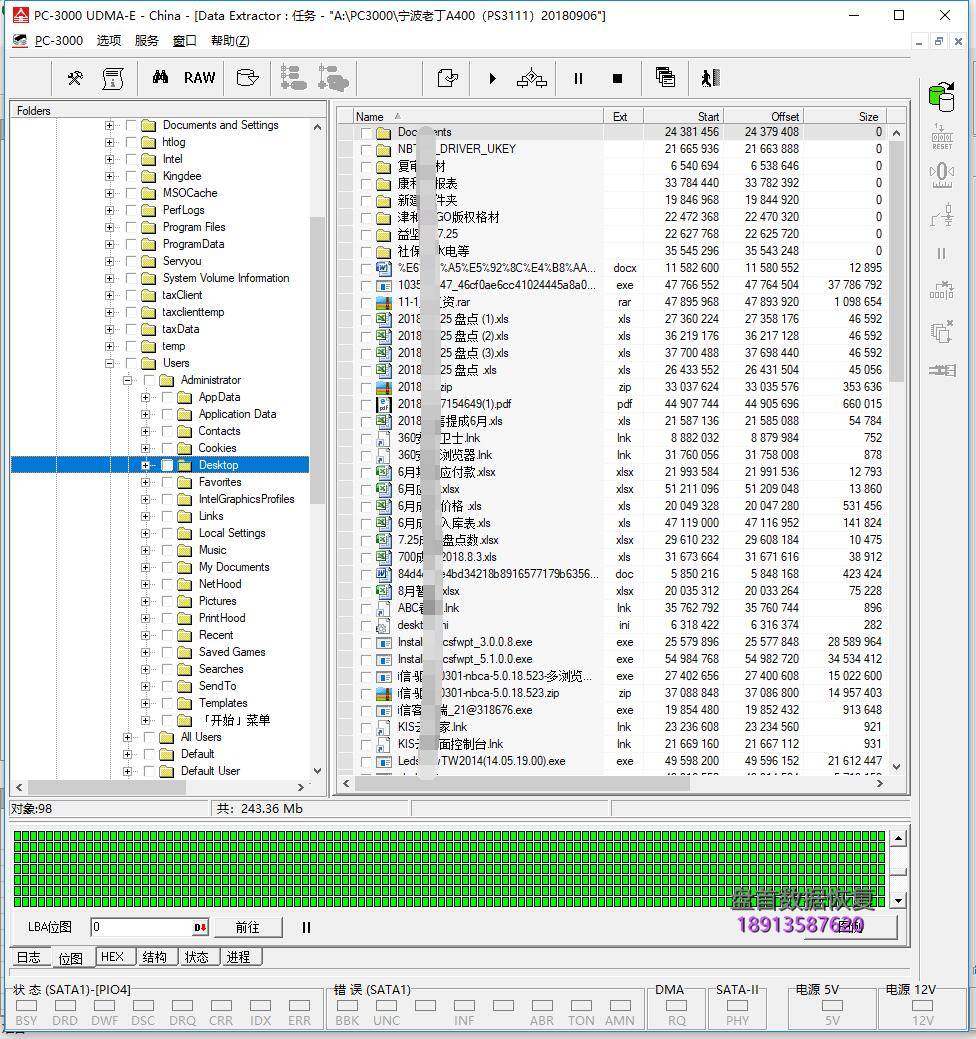Click the pause icon in toolbar
Screen dimensions: 976x1039
point(578,78)
